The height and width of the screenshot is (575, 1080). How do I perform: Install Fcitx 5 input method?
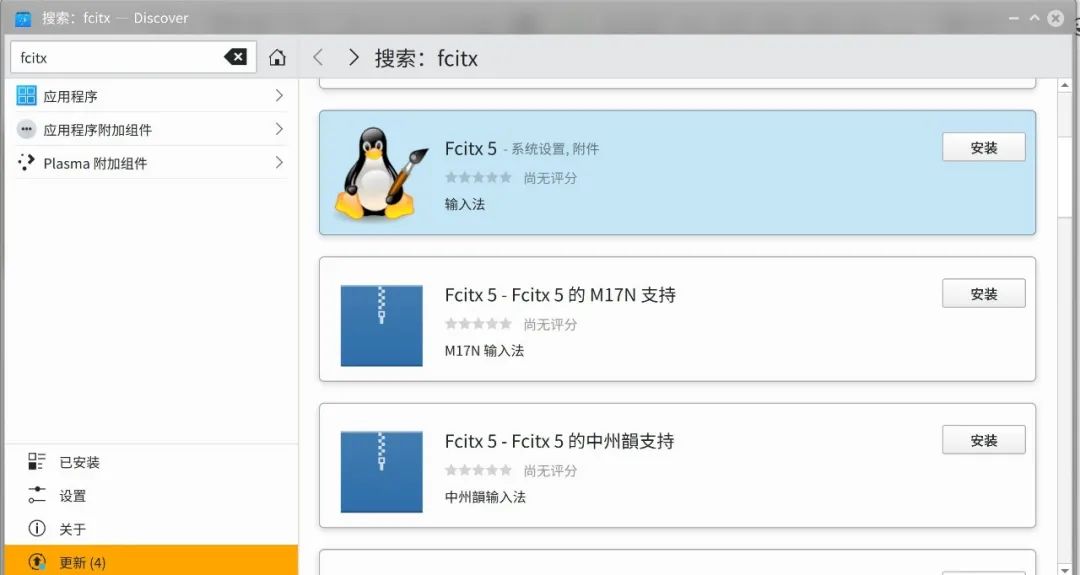[984, 147]
